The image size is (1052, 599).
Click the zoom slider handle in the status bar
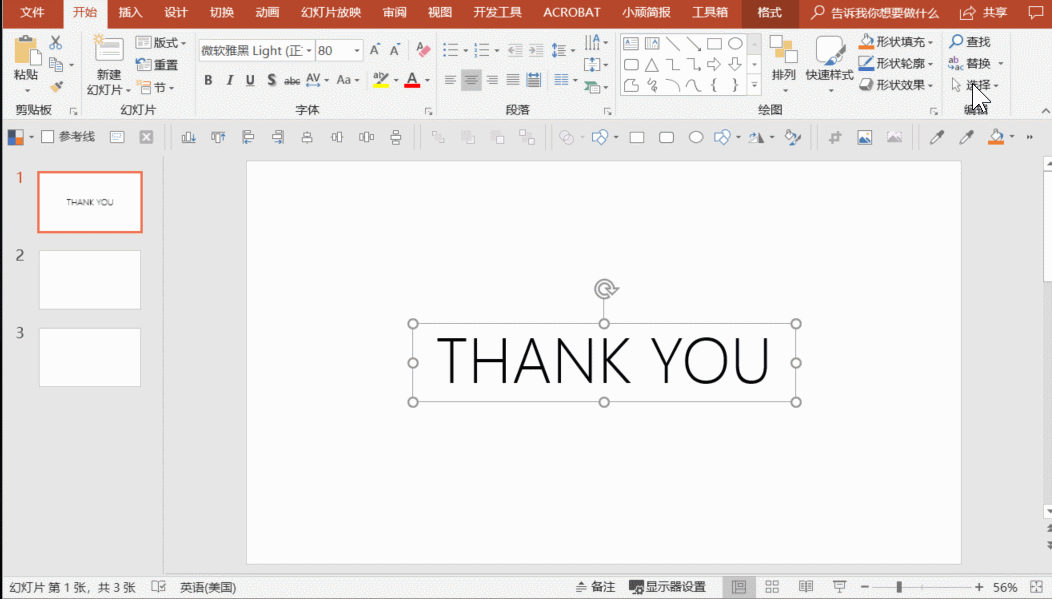pyautogui.click(x=899, y=587)
